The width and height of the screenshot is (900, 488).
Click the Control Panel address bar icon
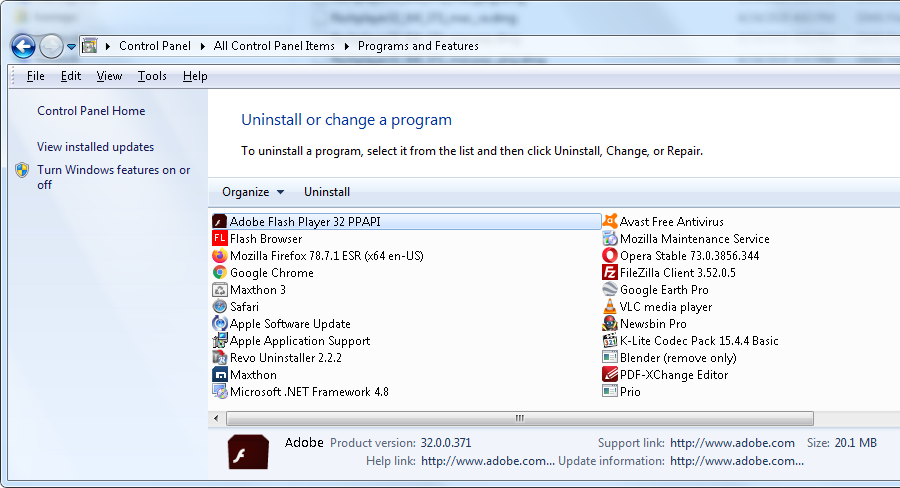tap(90, 46)
